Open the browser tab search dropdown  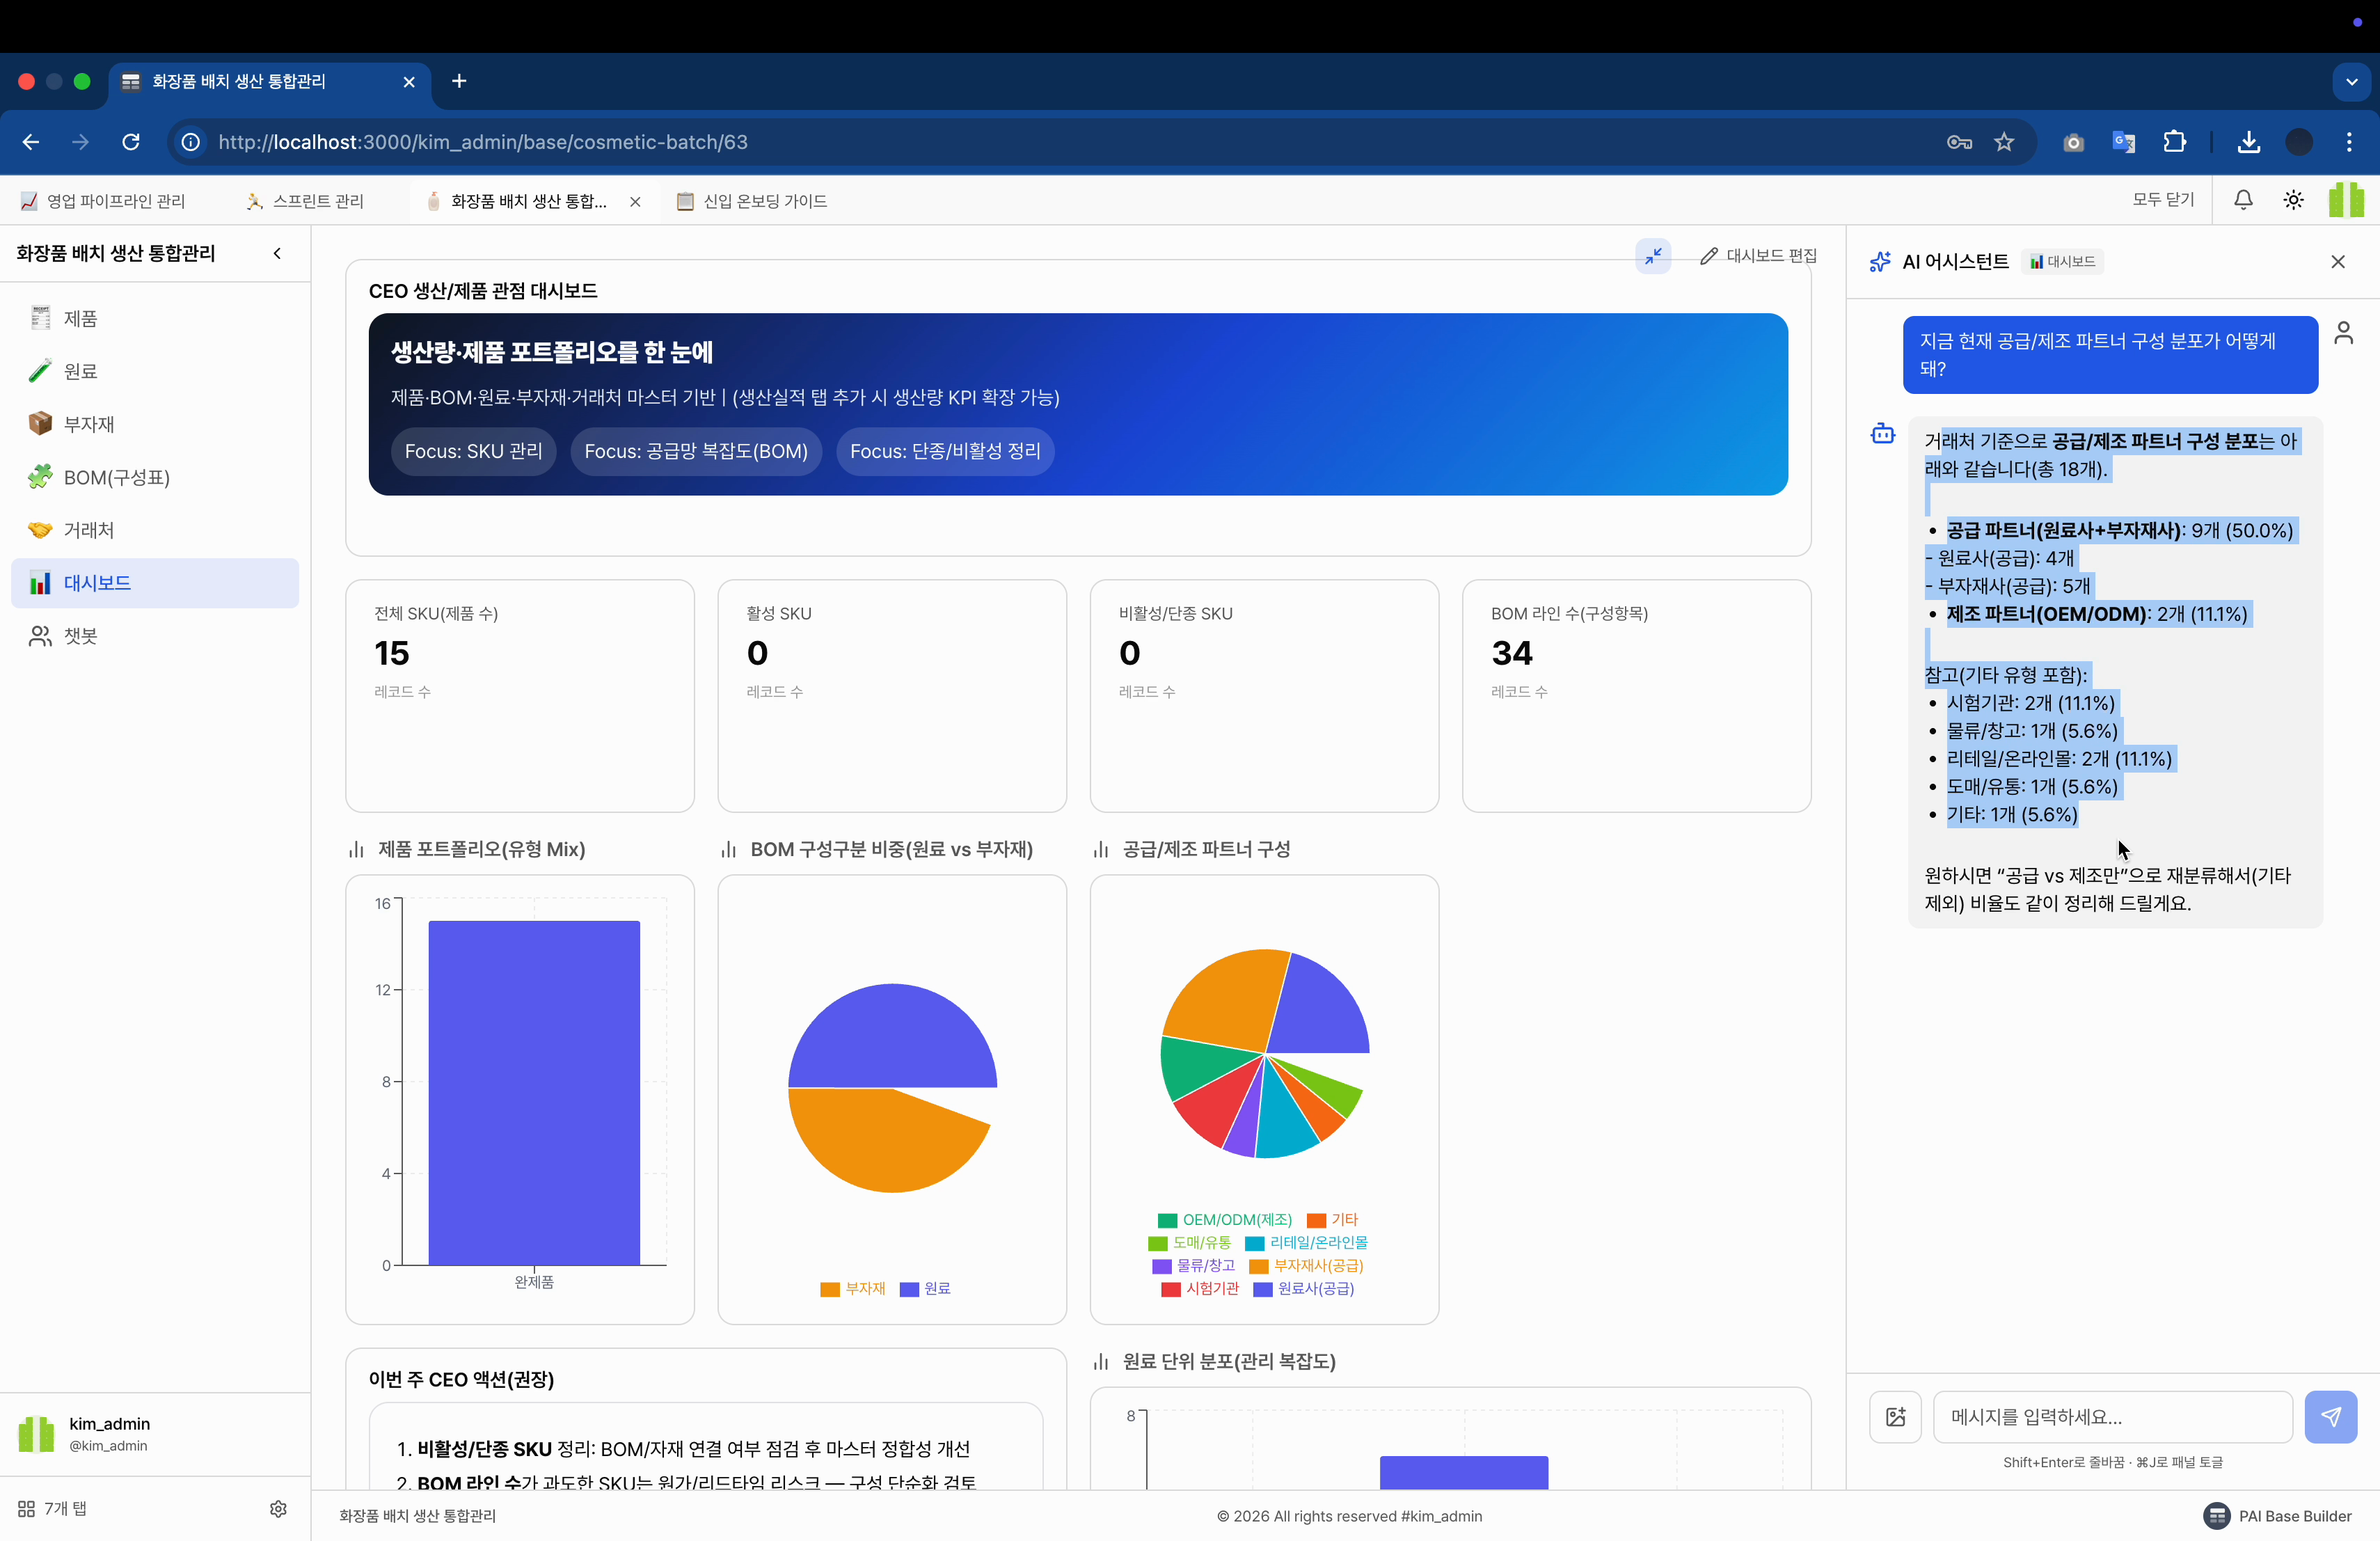point(2352,81)
